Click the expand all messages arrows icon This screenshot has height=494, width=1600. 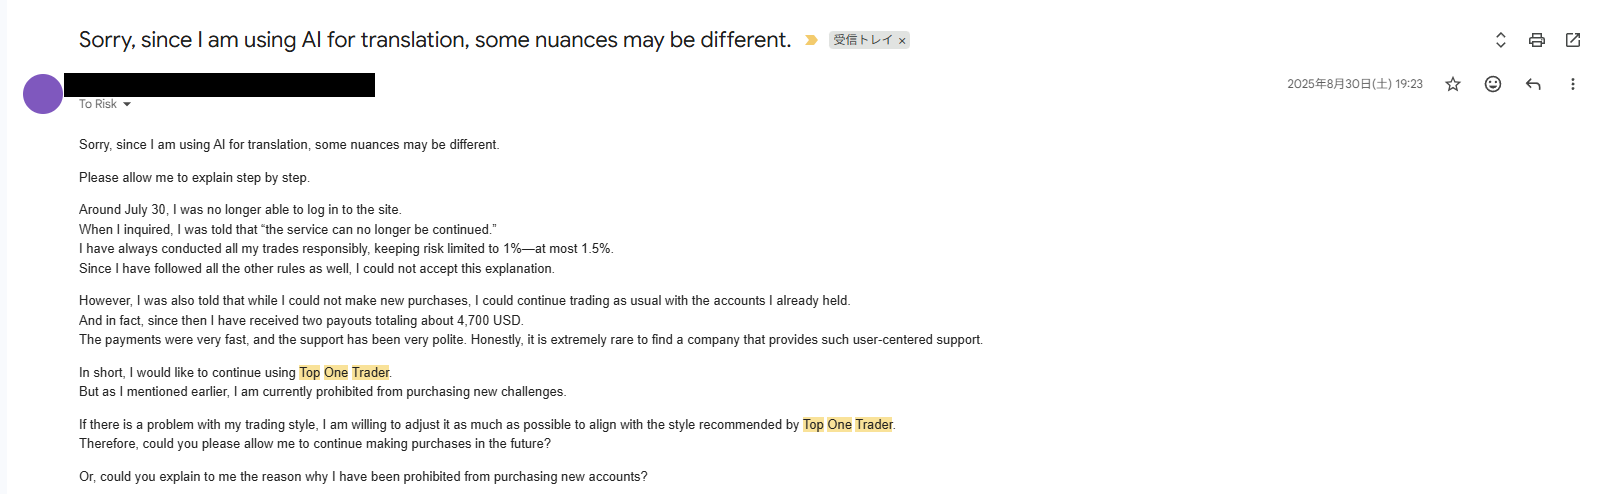pyautogui.click(x=1500, y=40)
